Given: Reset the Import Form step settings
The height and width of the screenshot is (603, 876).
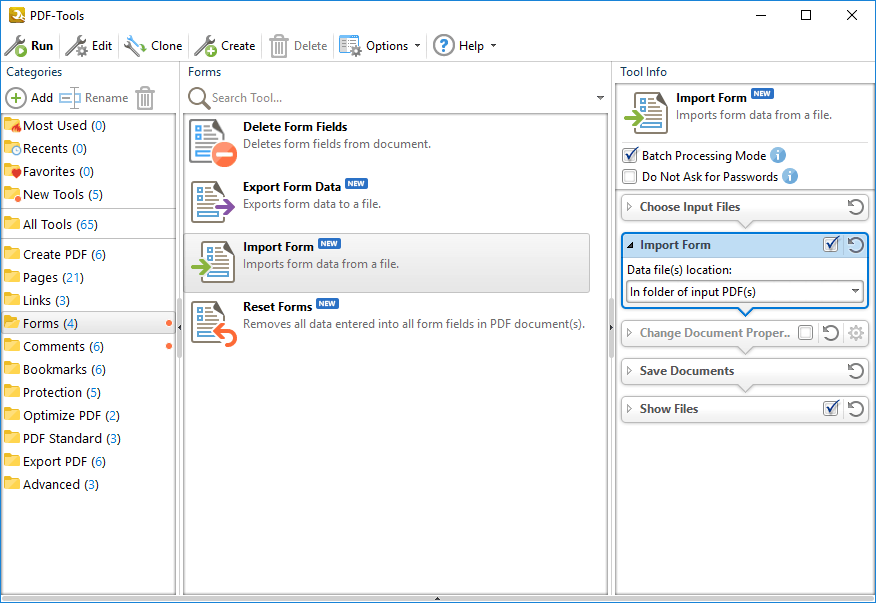Looking at the screenshot, I should pos(856,245).
